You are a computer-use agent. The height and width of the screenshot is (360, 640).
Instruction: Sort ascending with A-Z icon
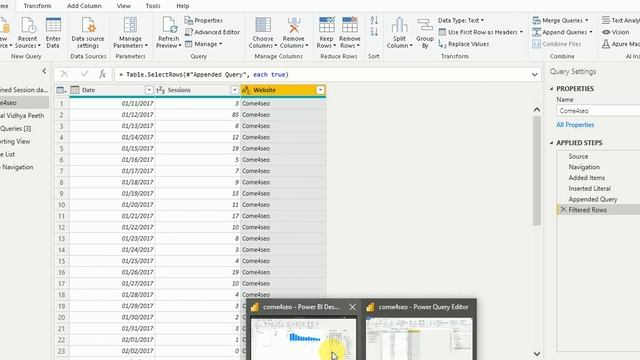(374, 20)
